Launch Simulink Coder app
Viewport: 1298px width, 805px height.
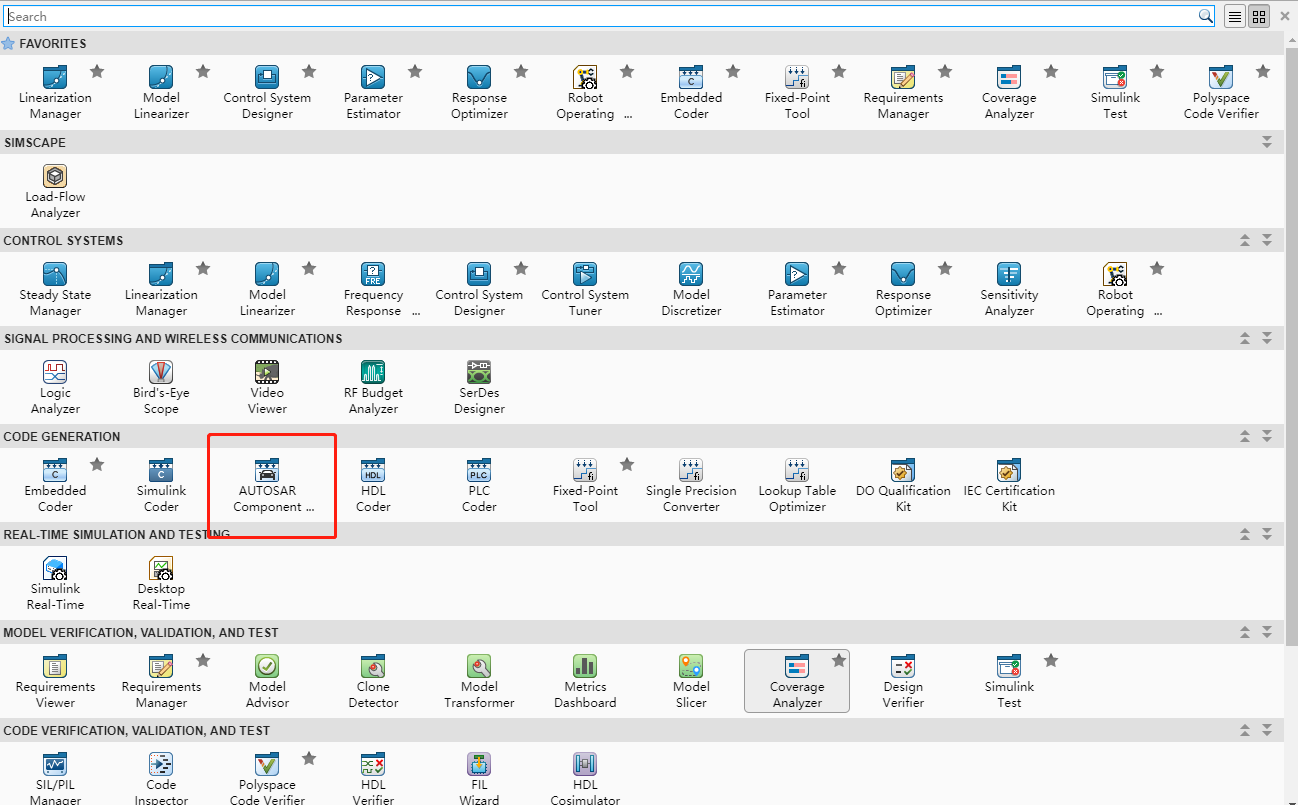pyautogui.click(x=161, y=485)
